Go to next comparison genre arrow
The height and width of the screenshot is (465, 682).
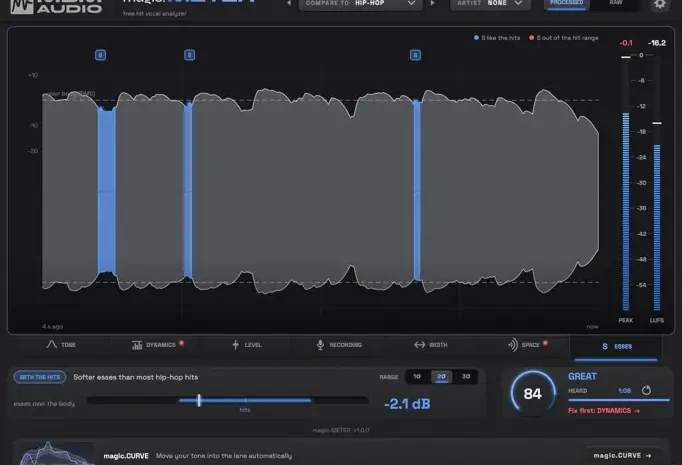click(432, 3)
